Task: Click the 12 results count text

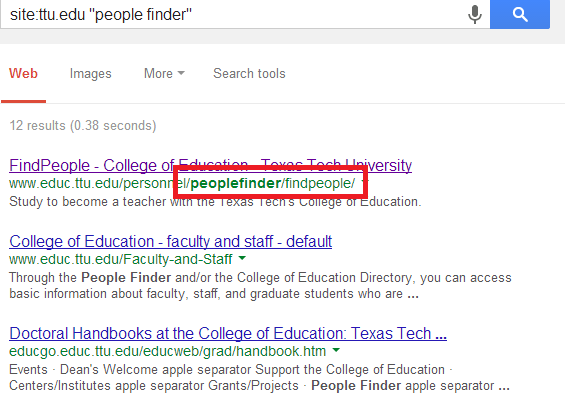Action: (x=83, y=126)
